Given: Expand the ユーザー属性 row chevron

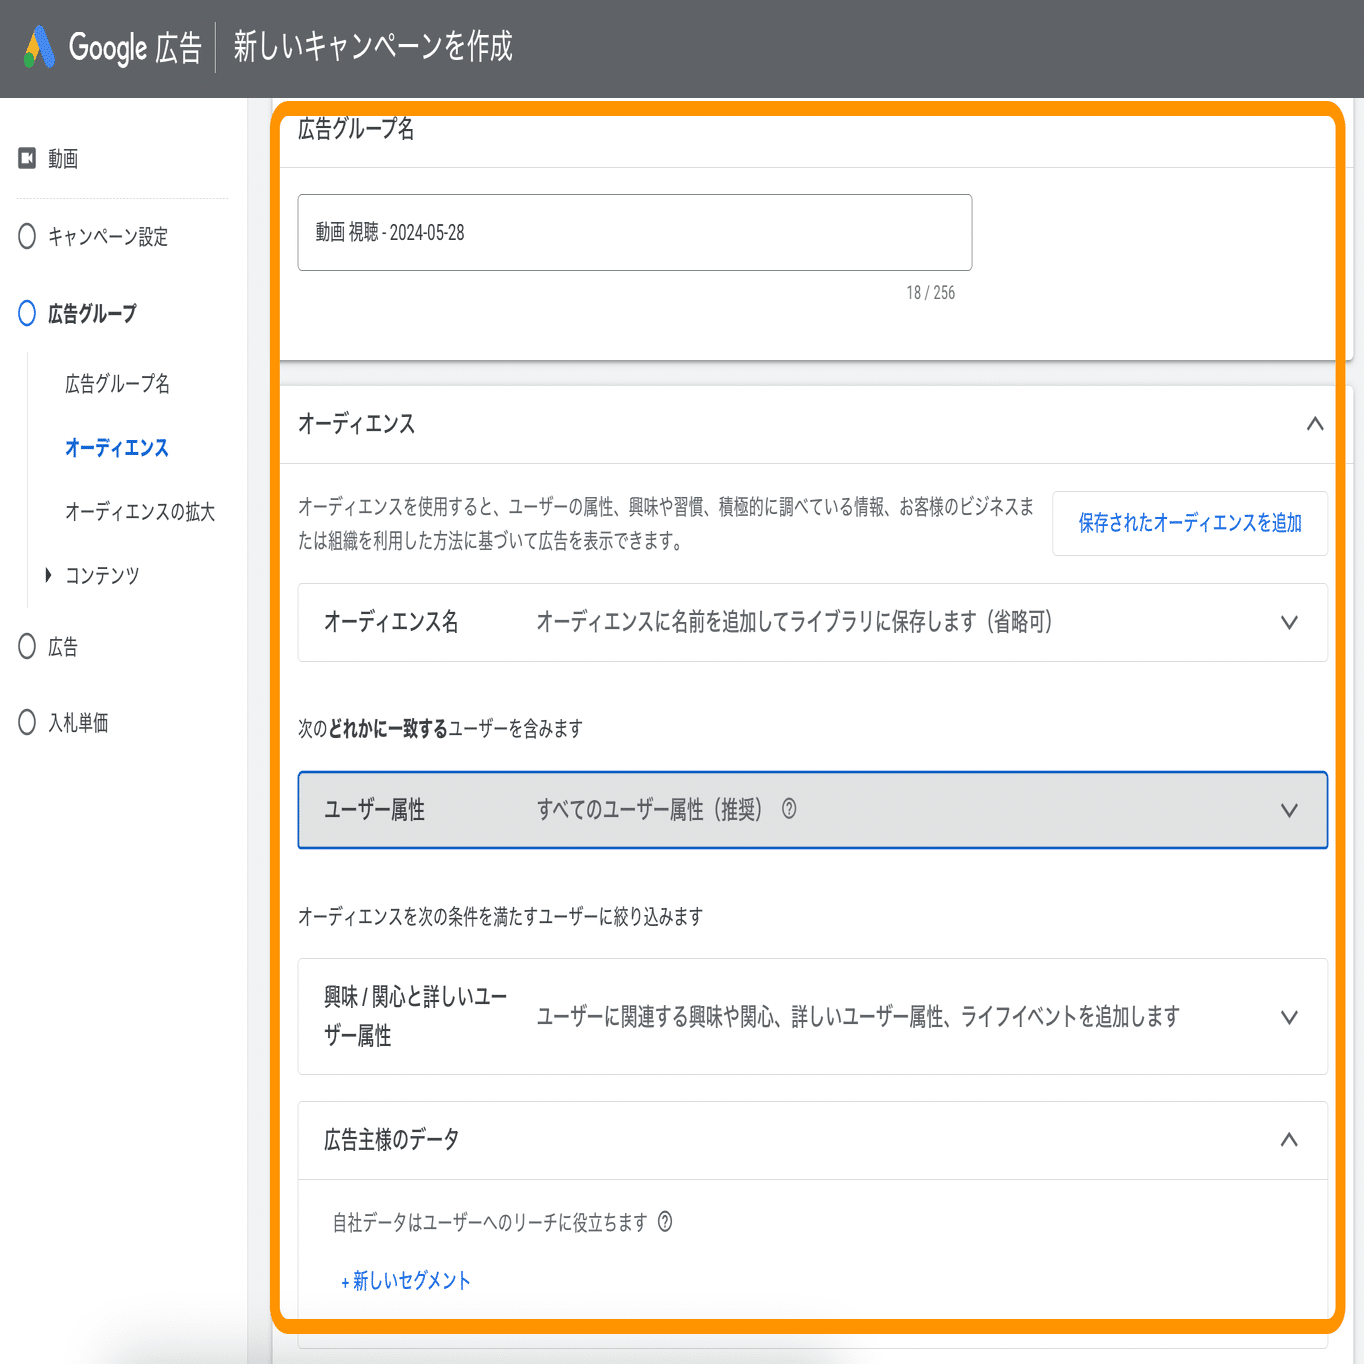Looking at the screenshot, I should click(x=1289, y=810).
